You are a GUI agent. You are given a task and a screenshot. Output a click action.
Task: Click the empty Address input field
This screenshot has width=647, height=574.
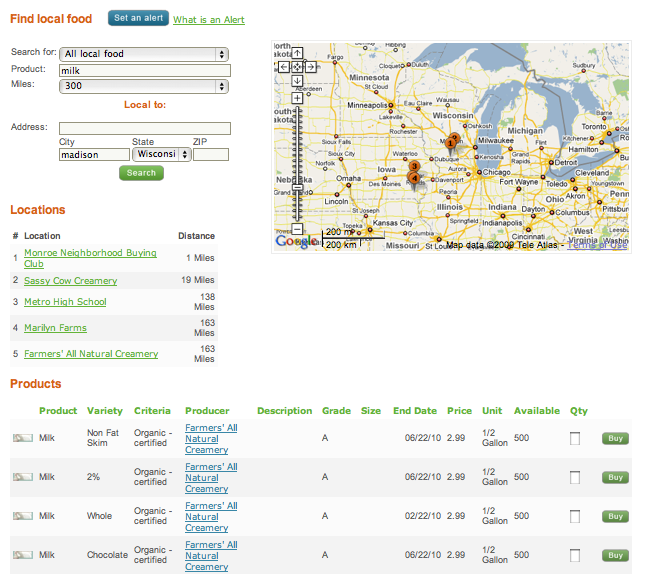click(145, 128)
